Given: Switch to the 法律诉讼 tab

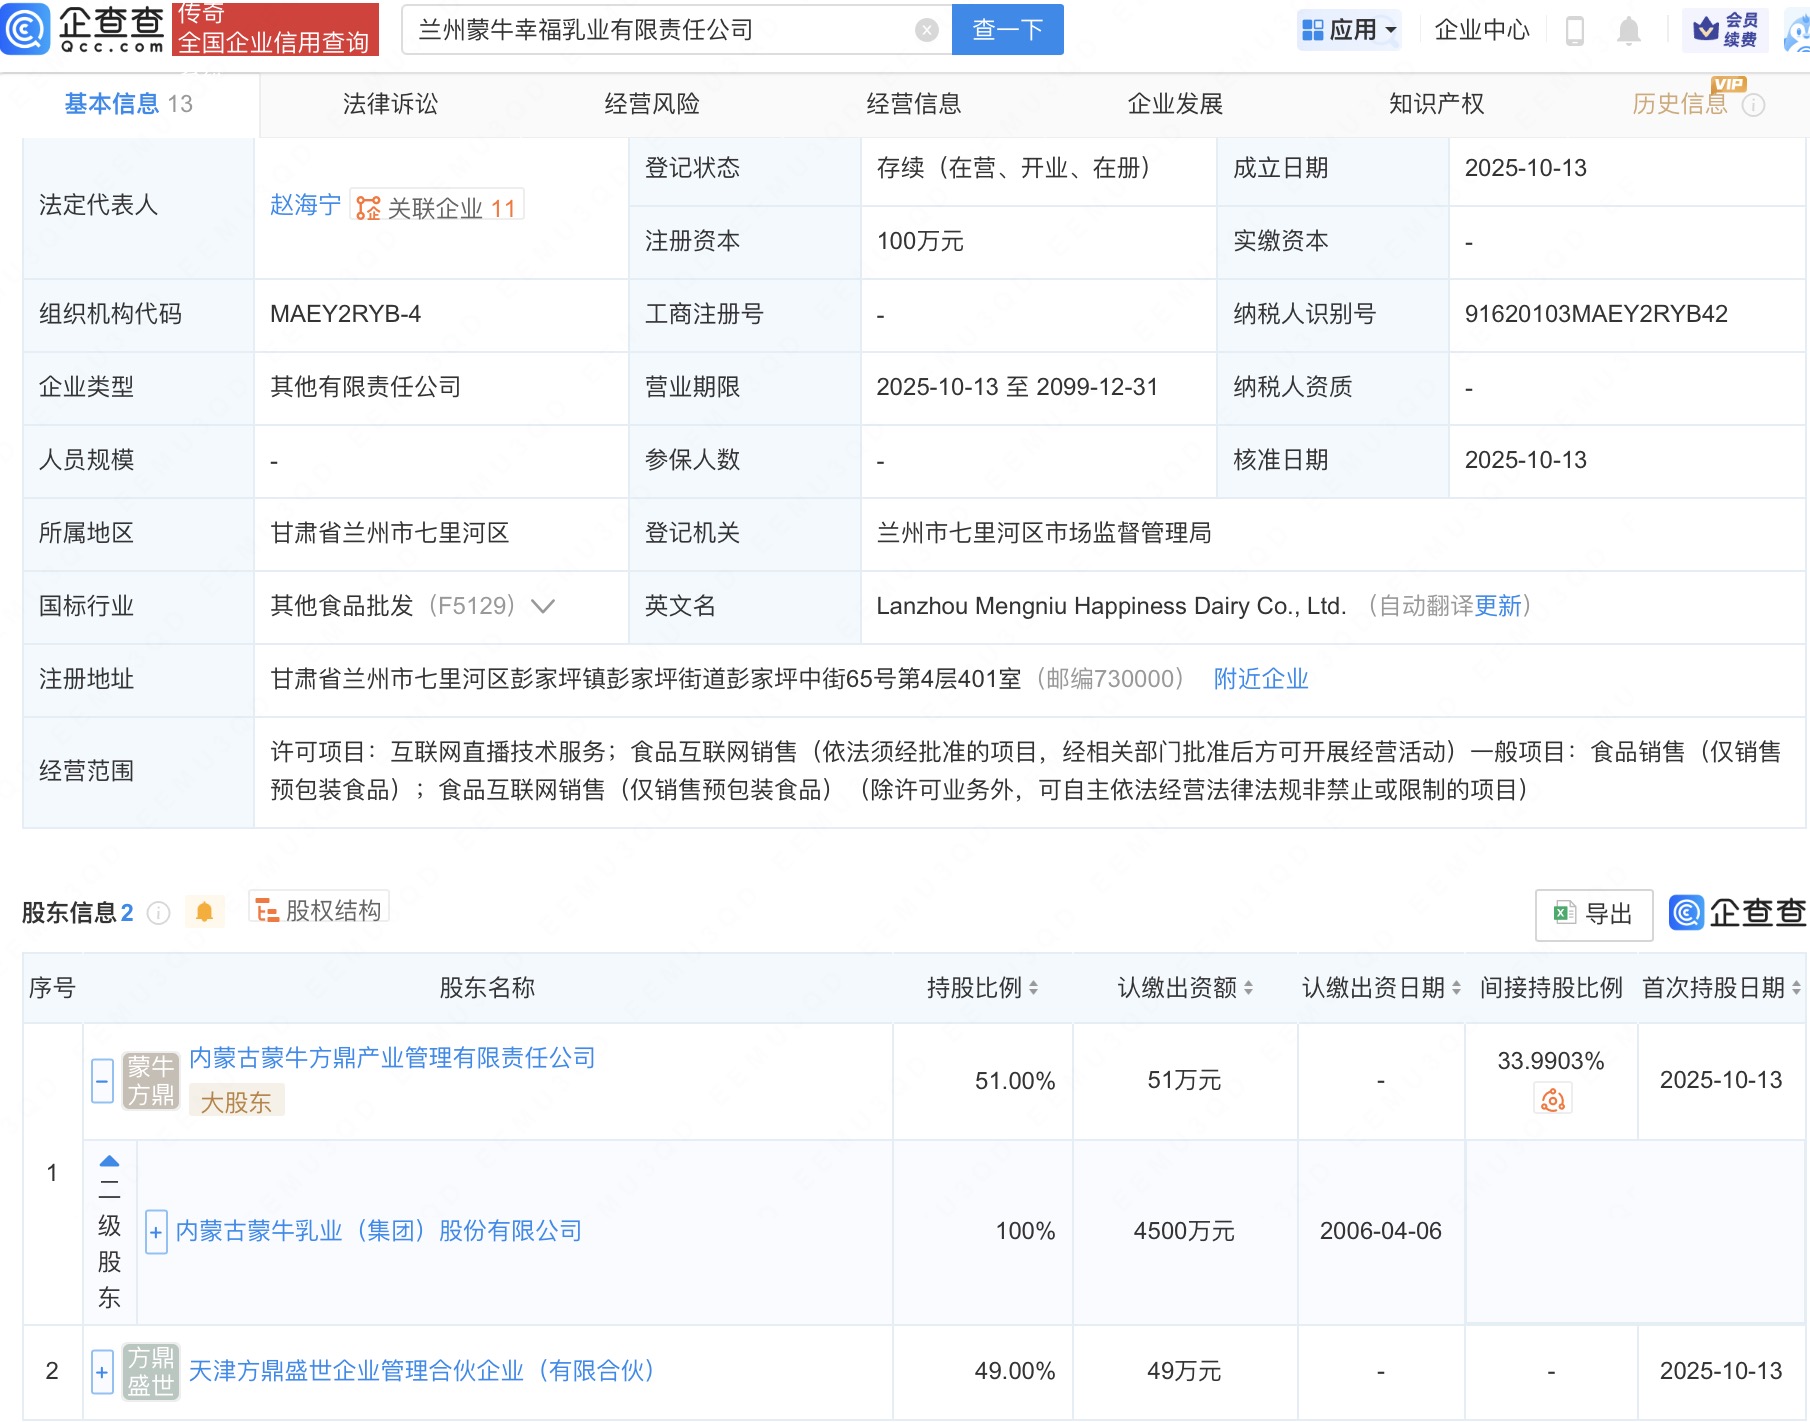Looking at the screenshot, I should coord(390,104).
